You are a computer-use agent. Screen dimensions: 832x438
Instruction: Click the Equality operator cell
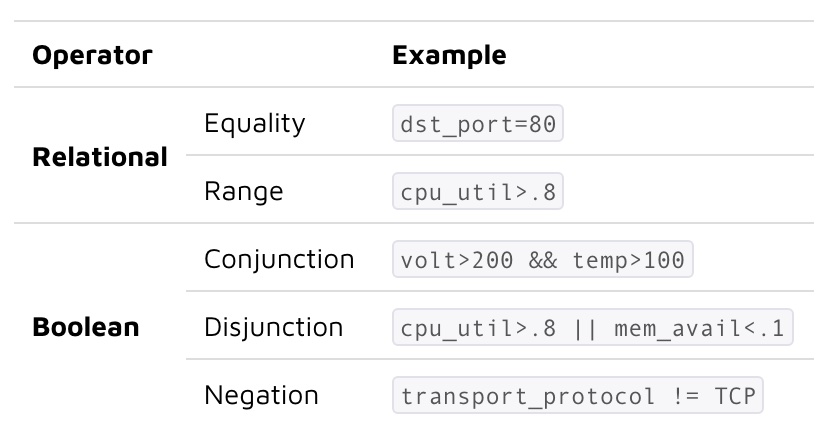pos(254,125)
